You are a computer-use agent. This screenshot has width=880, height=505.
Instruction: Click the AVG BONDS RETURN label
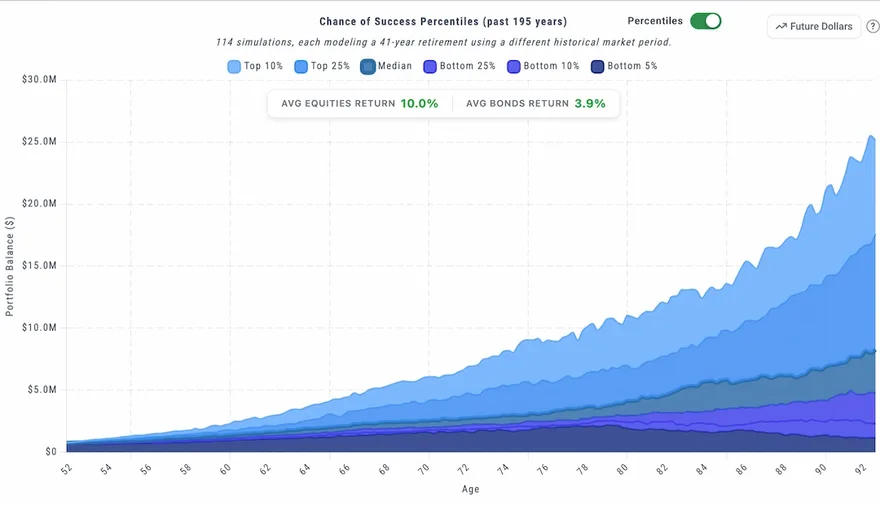click(517, 103)
